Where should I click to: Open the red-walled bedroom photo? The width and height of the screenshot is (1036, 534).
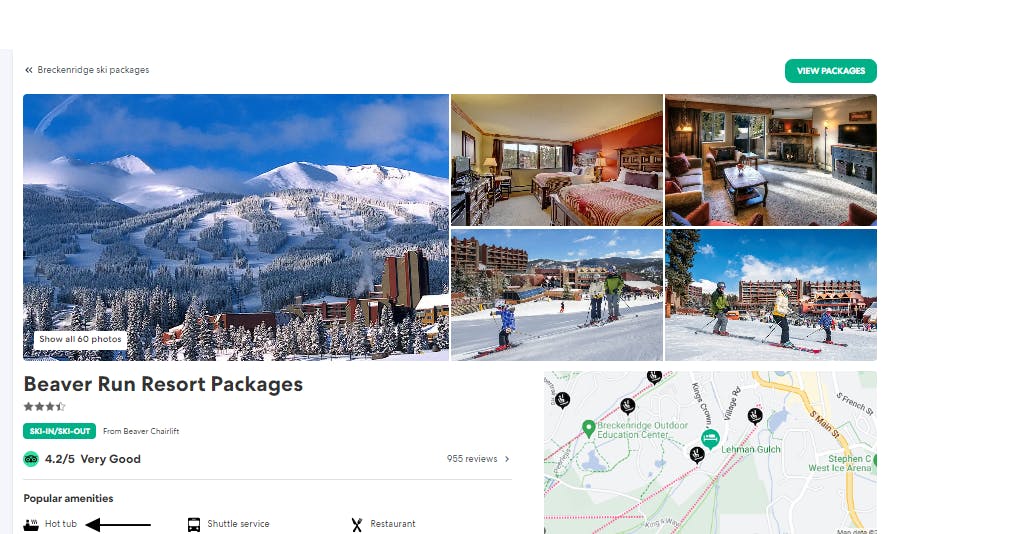(557, 160)
